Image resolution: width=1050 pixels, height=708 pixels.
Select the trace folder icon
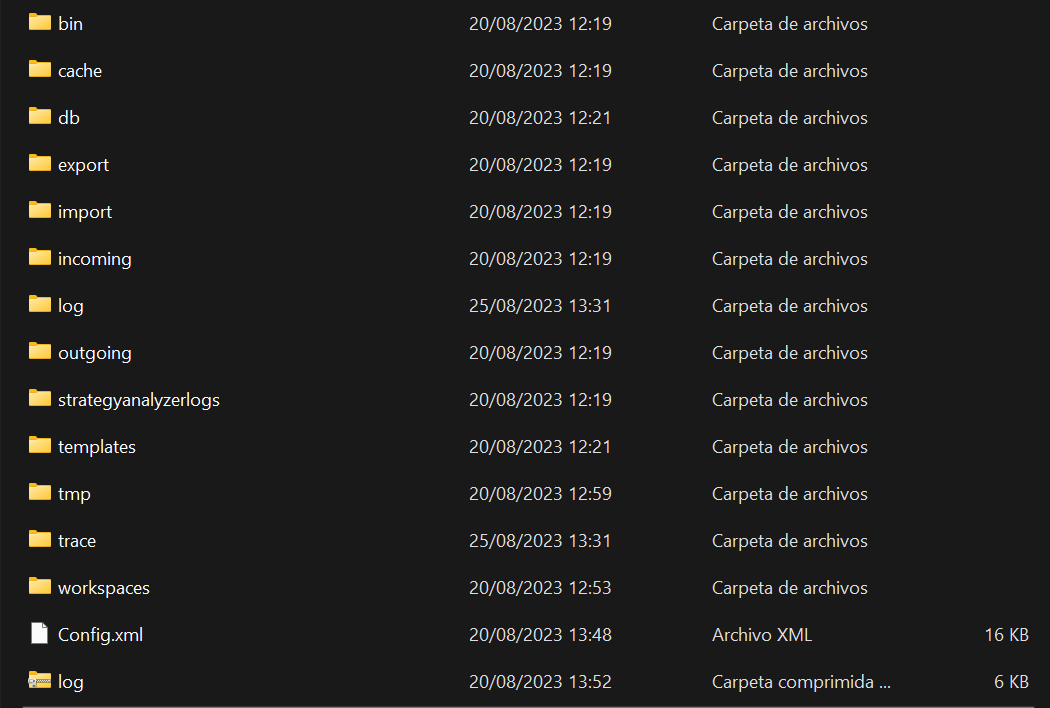point(40,540)
